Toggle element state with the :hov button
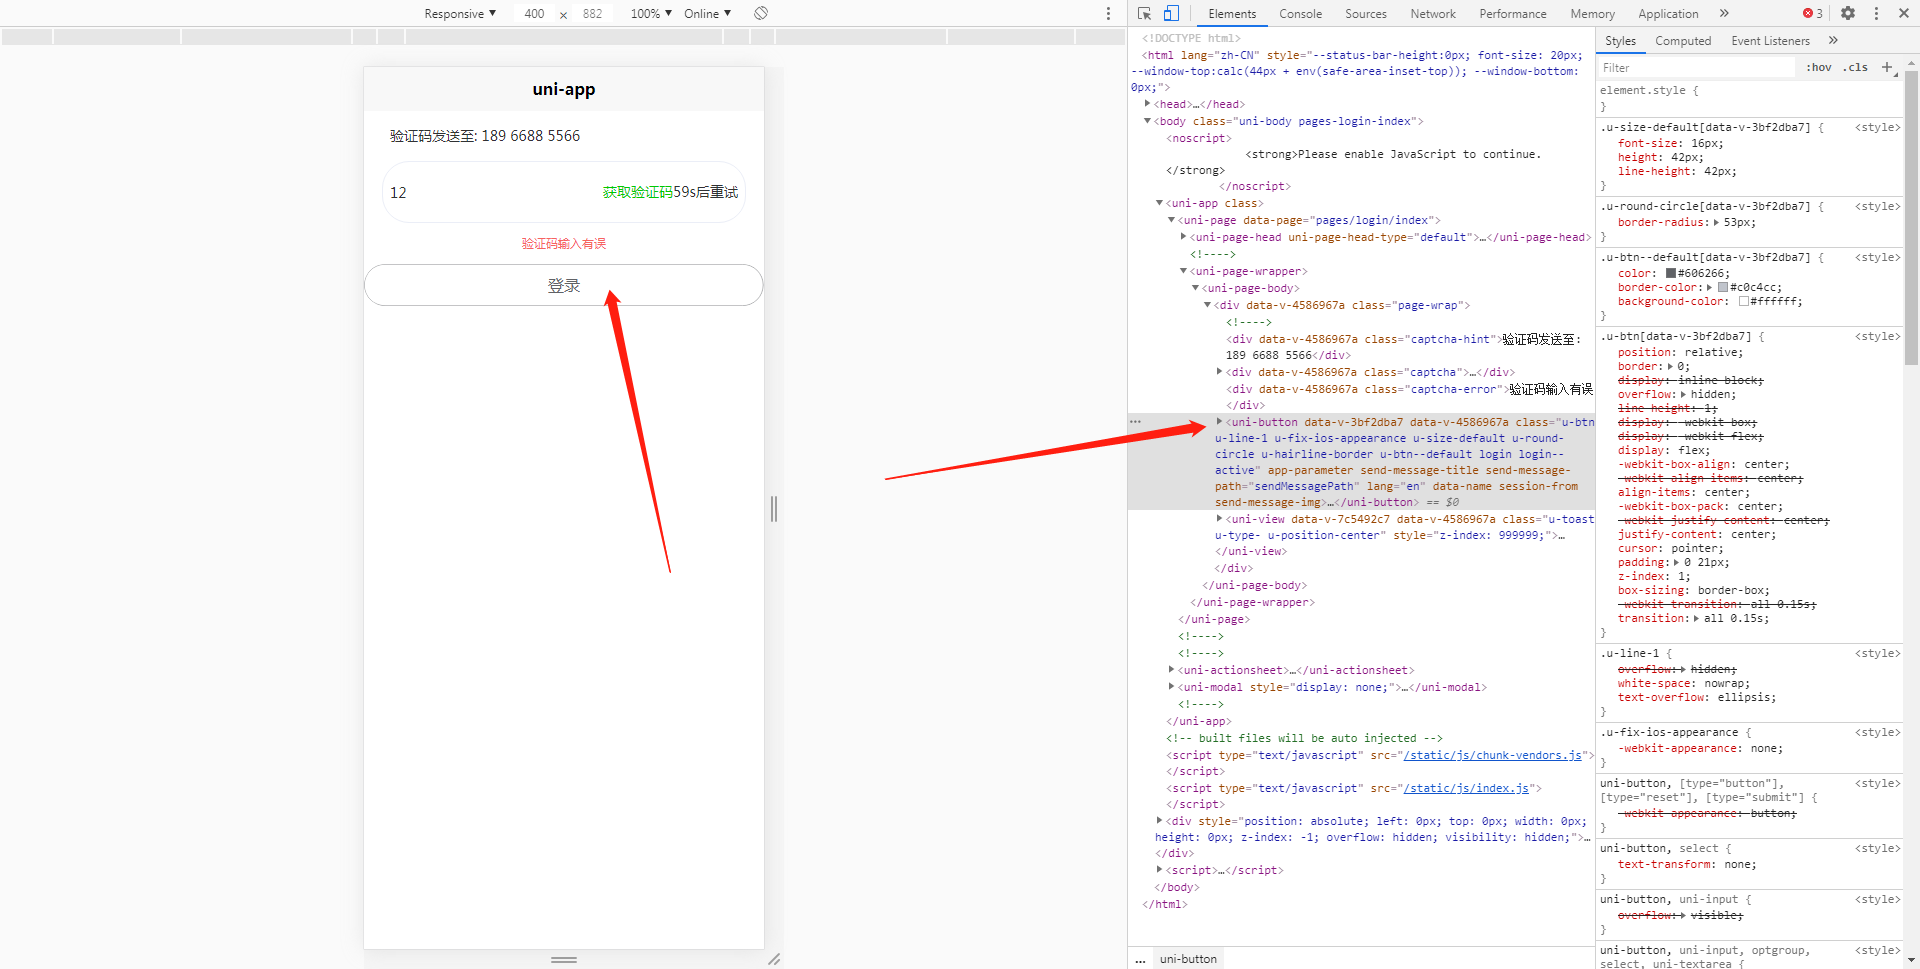The image size is (1920, 969). [1818, 67]
